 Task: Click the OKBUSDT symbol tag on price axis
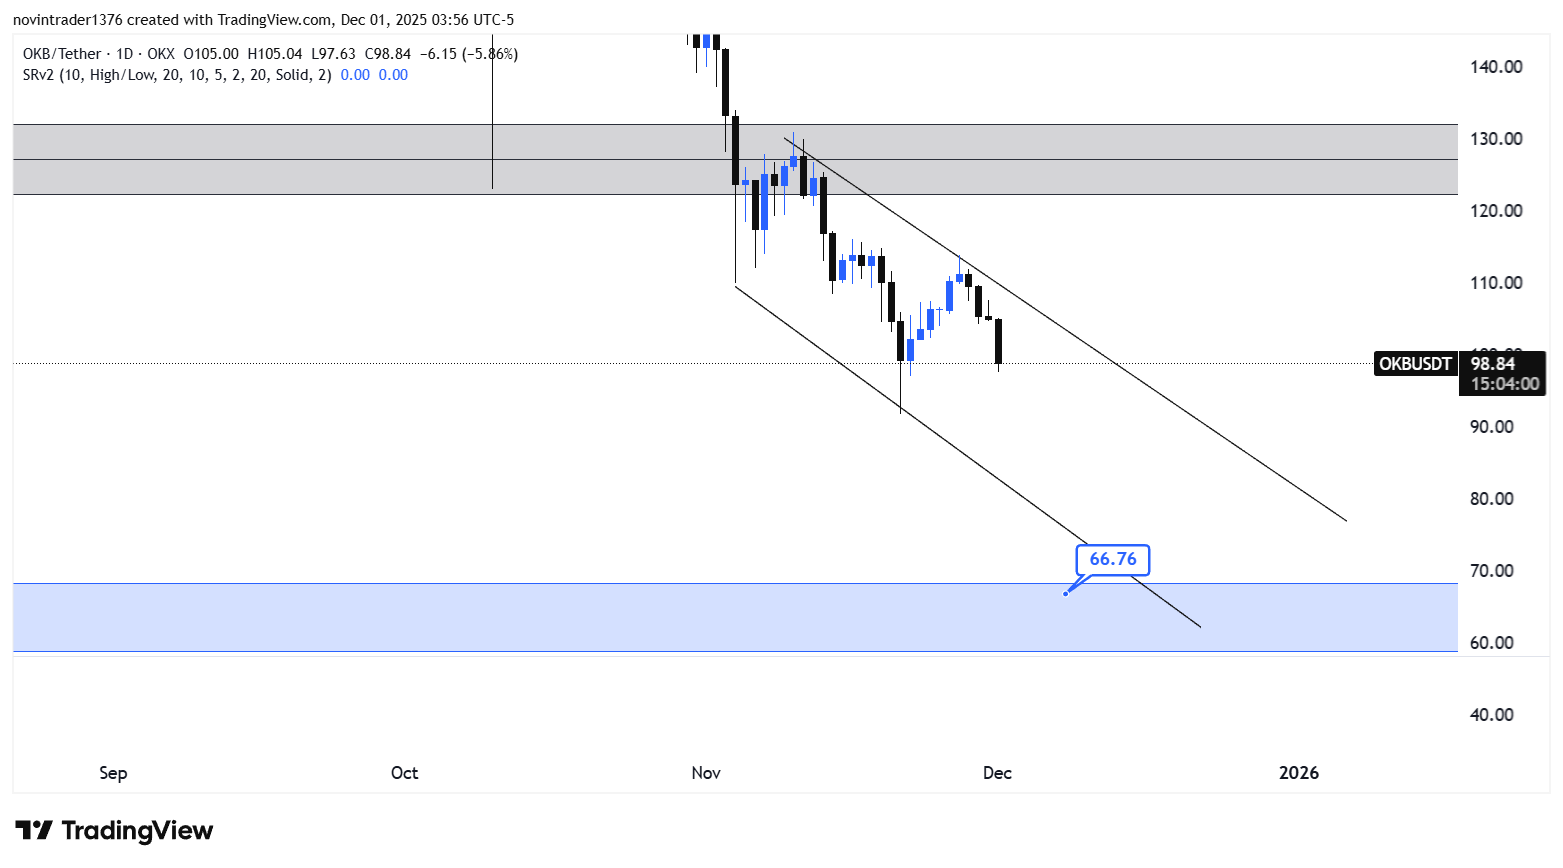1415,364
